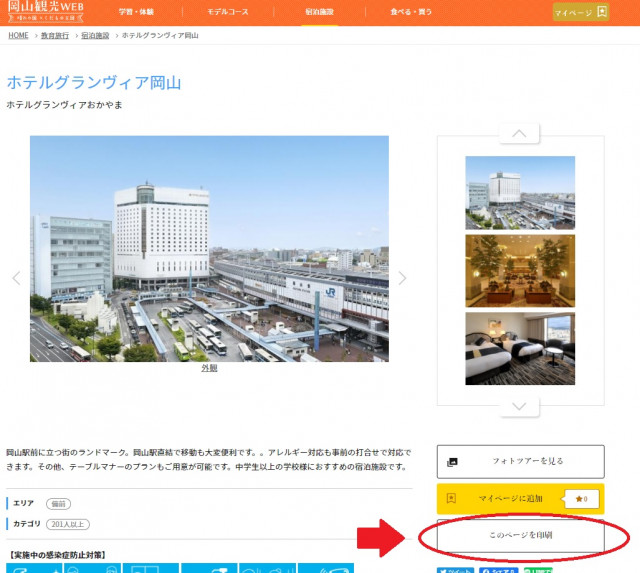
Task: Open the モデルコース menu
Action: point(228,12)
